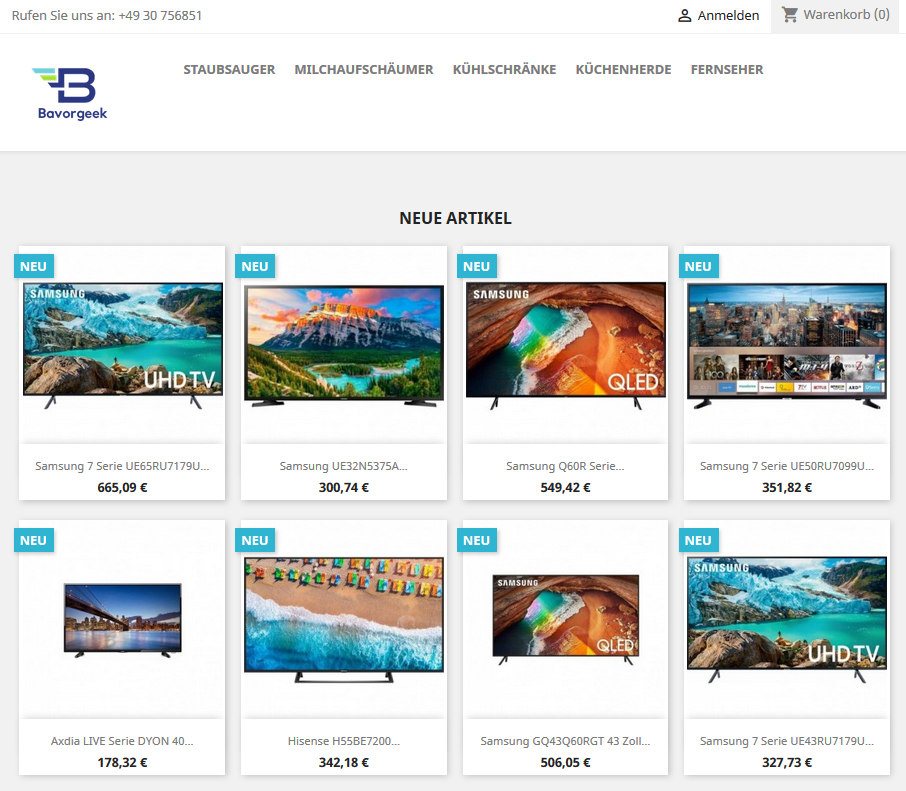Click the phone number +49 30 756851 text
The height and width of the screenshot is (791, 906).
[160, 16]
